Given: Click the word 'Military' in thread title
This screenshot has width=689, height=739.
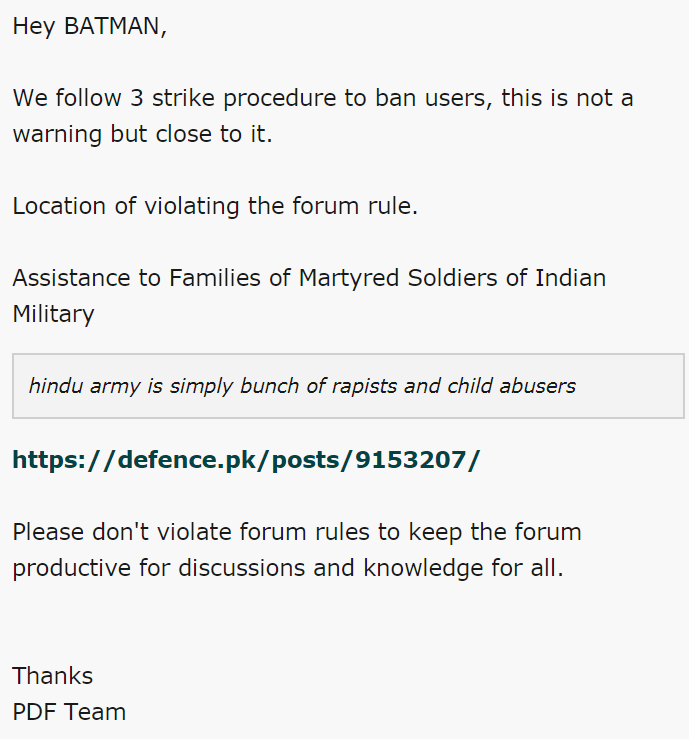Looking at the screenshot, I should click(x=53, y=314).
